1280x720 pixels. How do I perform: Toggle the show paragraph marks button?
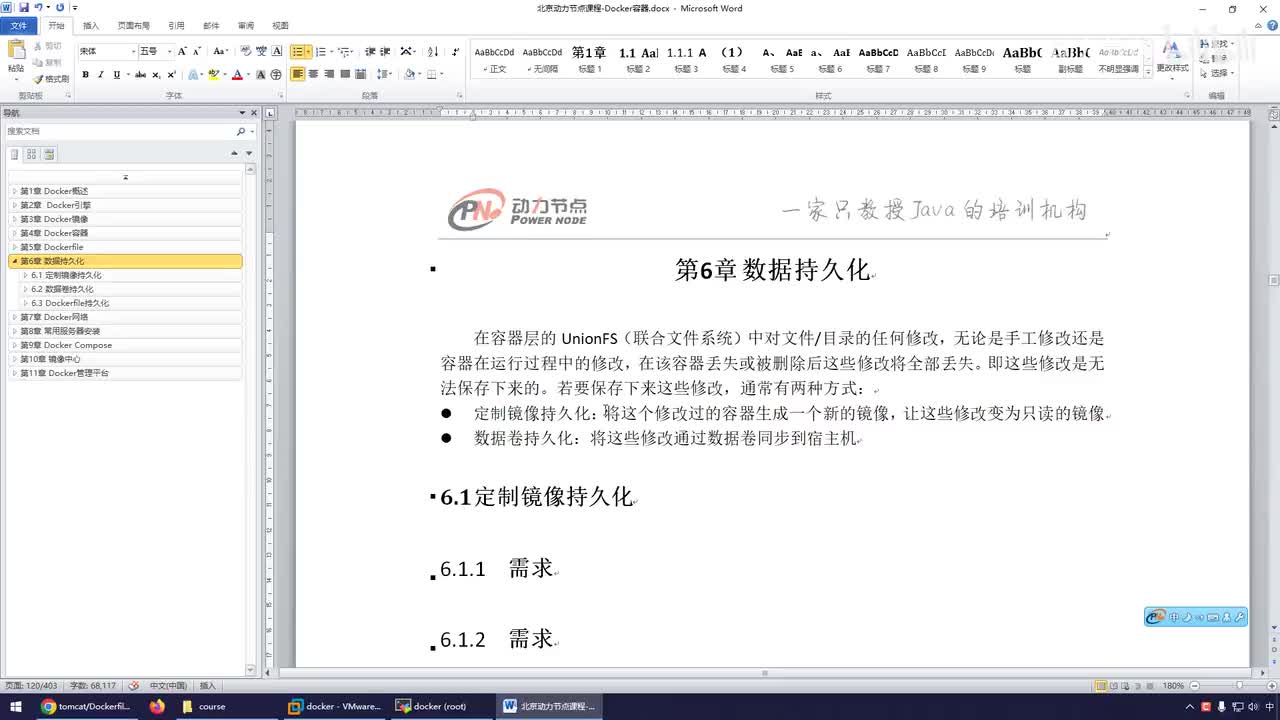coord(456,51)
